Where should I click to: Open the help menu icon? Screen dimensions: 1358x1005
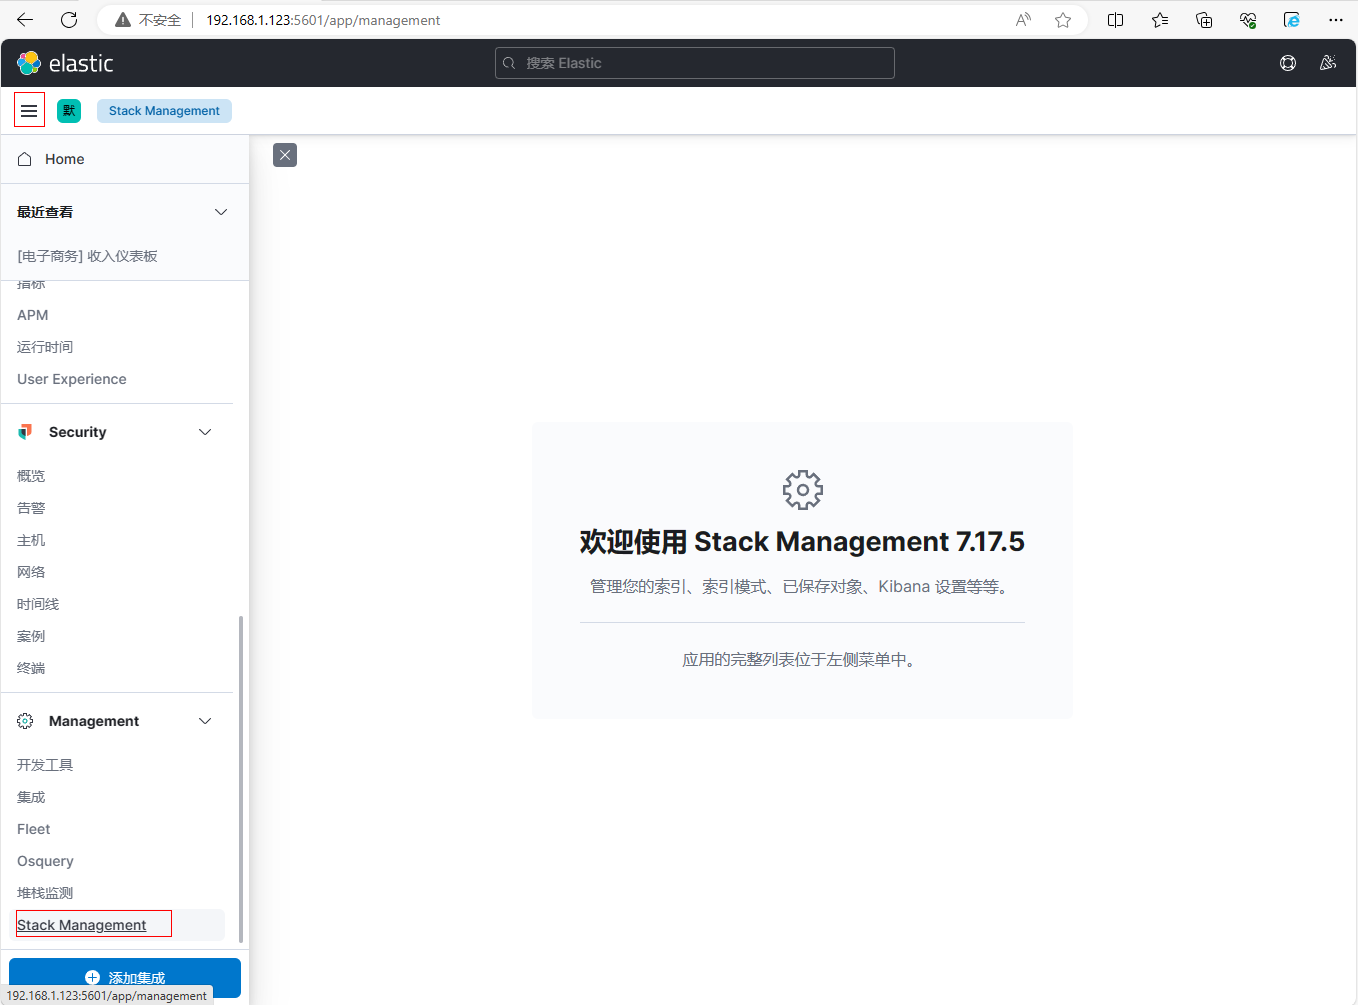click(1288, 63)
